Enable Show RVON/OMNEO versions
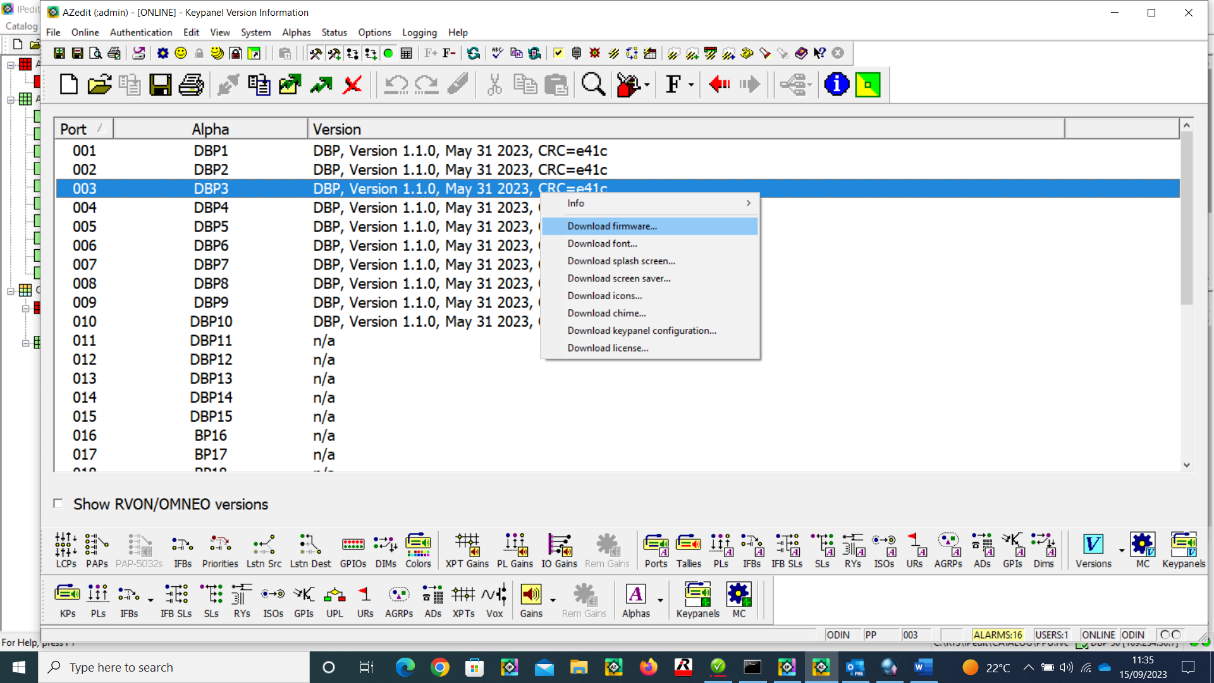The width and height of the screenshot is (1214, 683). (57, 505)
